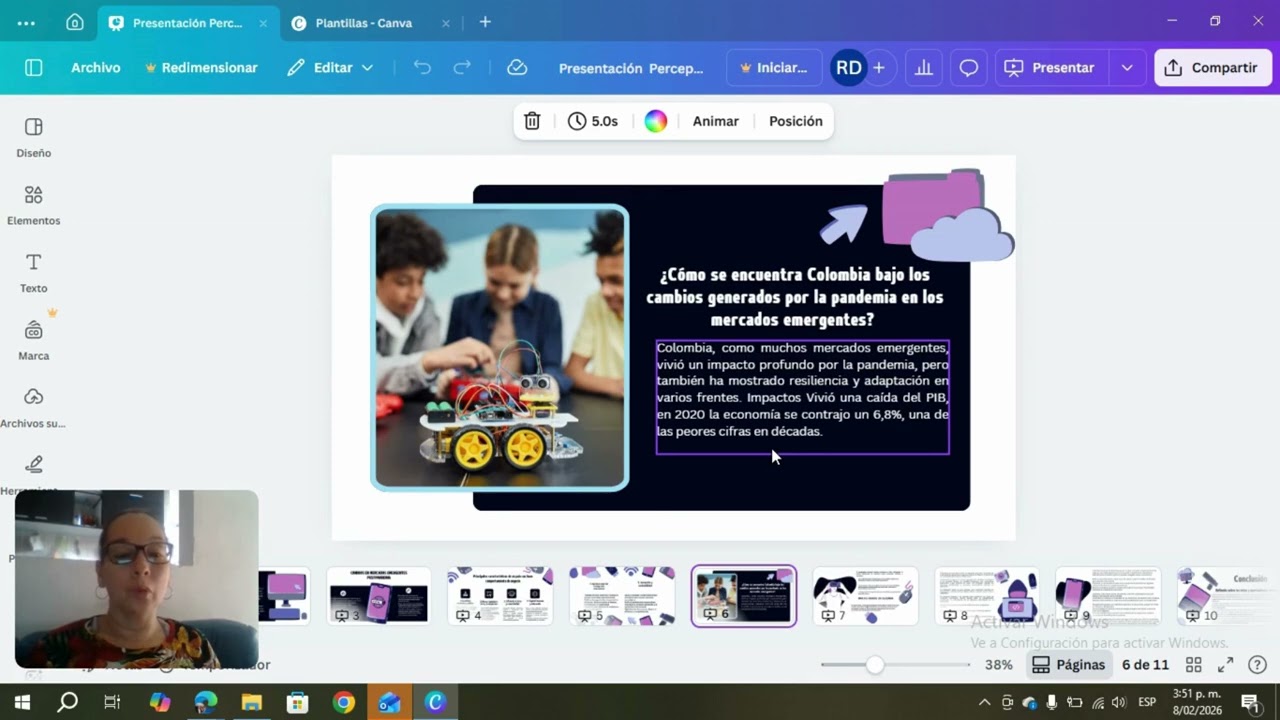Click the 6 de 11 page indicator

coord(1145,665)
